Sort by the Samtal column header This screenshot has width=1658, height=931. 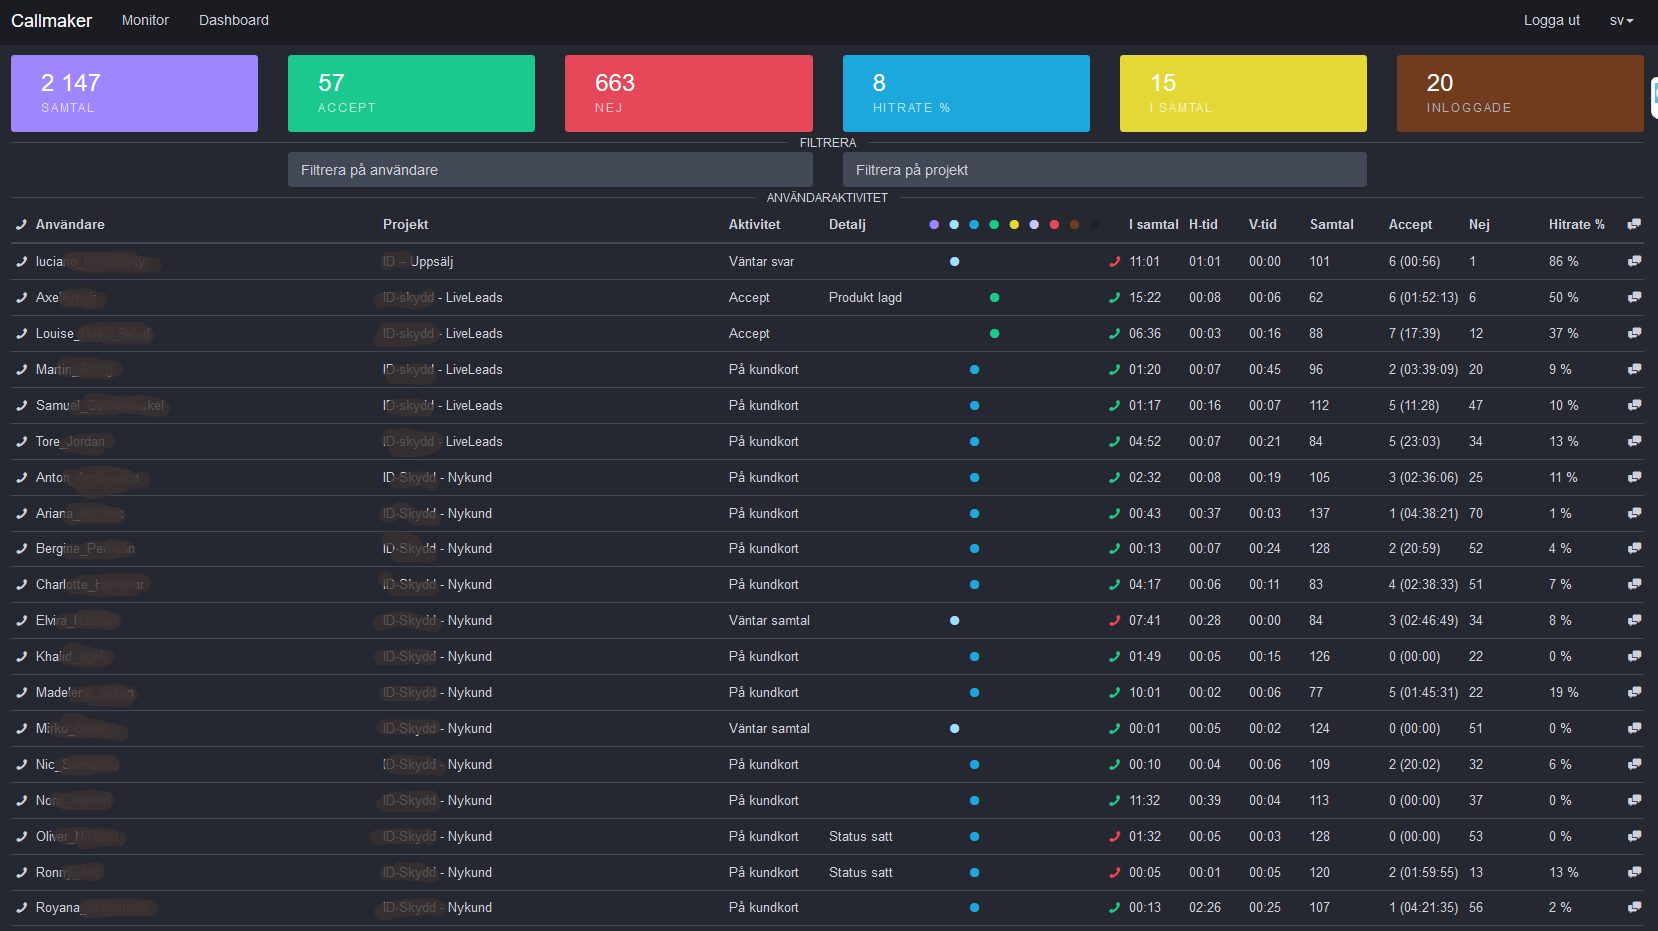pos(1332,224)
